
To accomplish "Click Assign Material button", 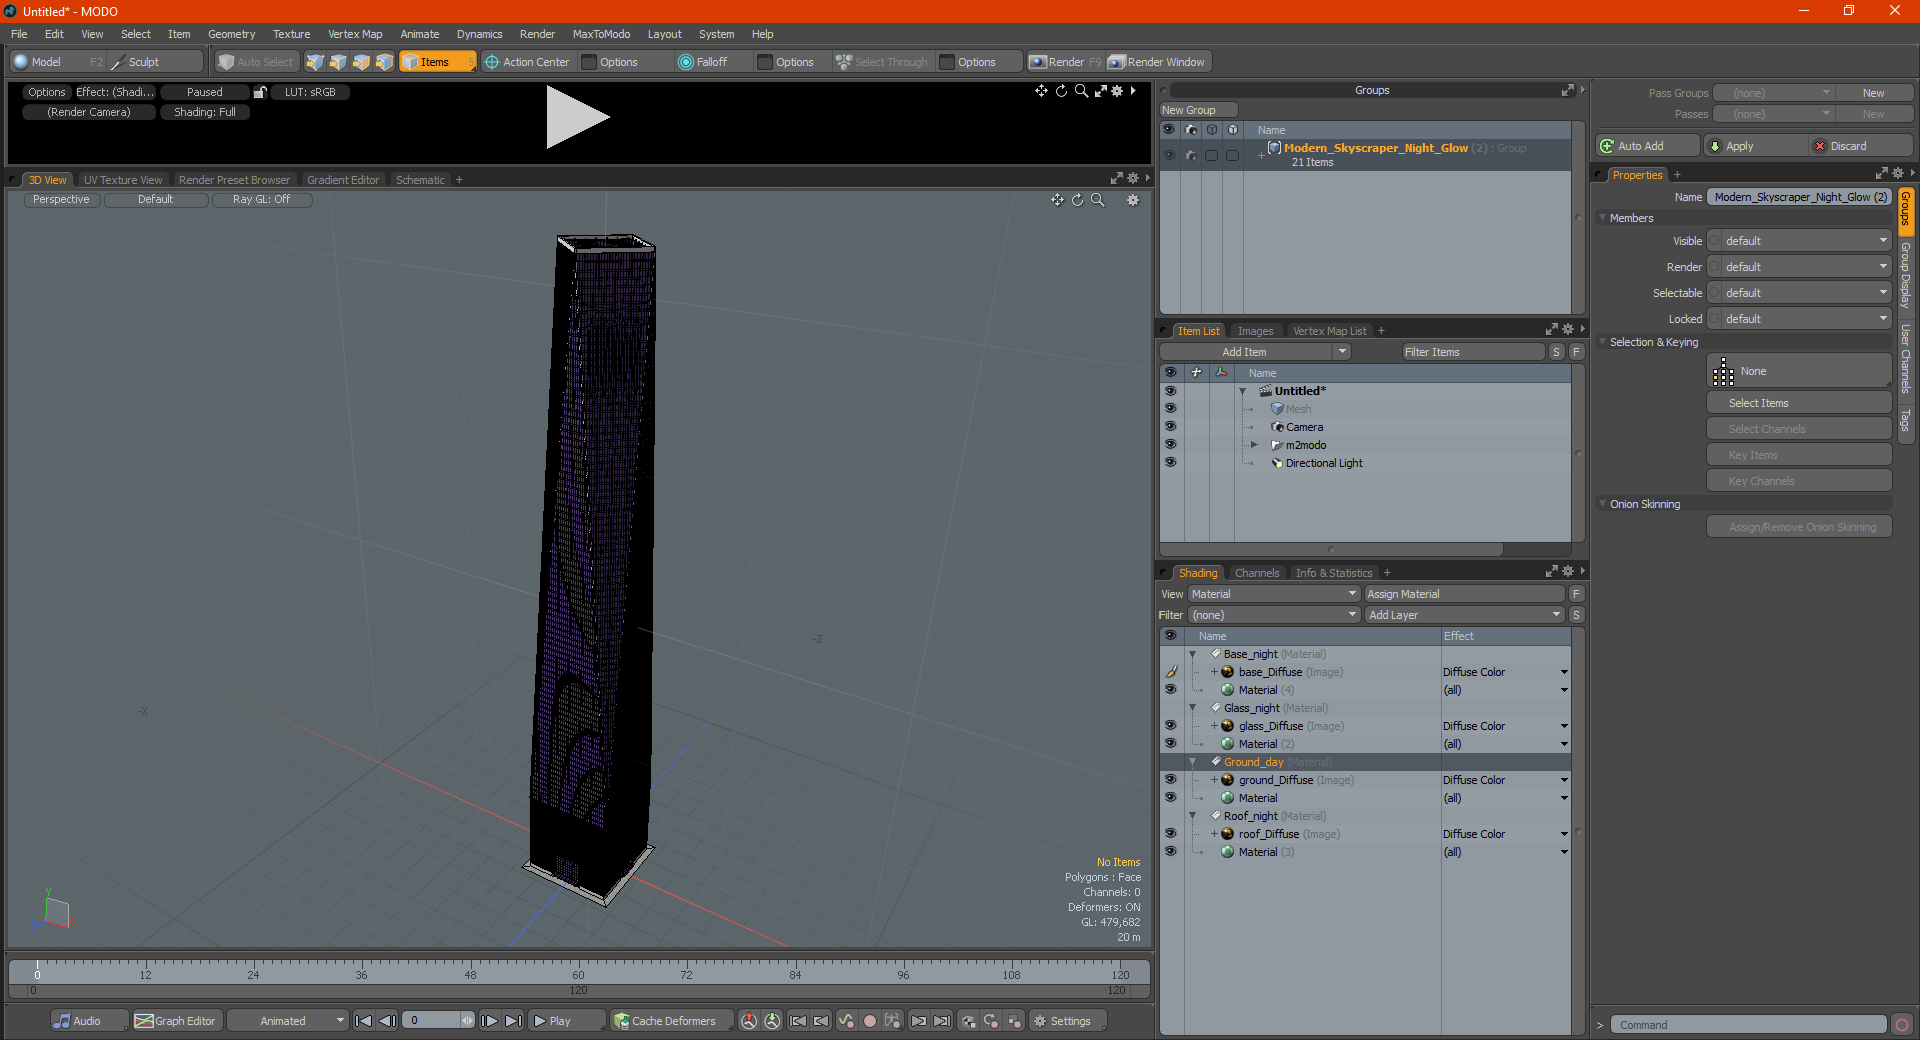I will pos(1464,594).
